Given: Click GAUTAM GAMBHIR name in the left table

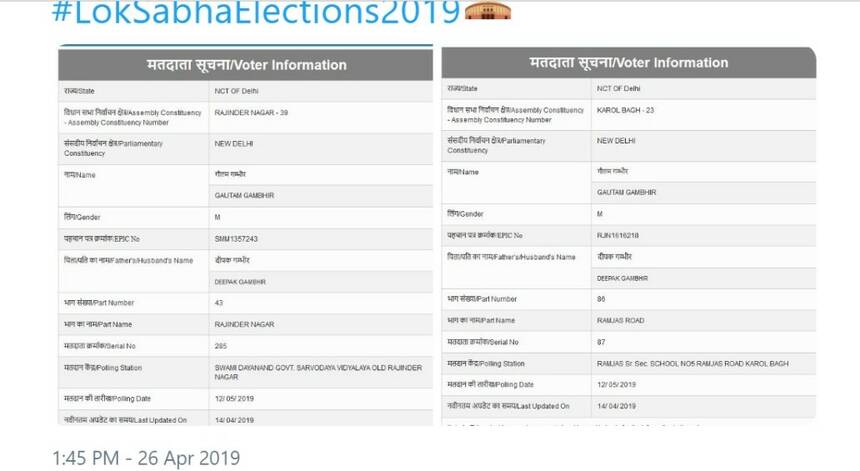Looking at the screenshot, I should (x=242, y=195).
